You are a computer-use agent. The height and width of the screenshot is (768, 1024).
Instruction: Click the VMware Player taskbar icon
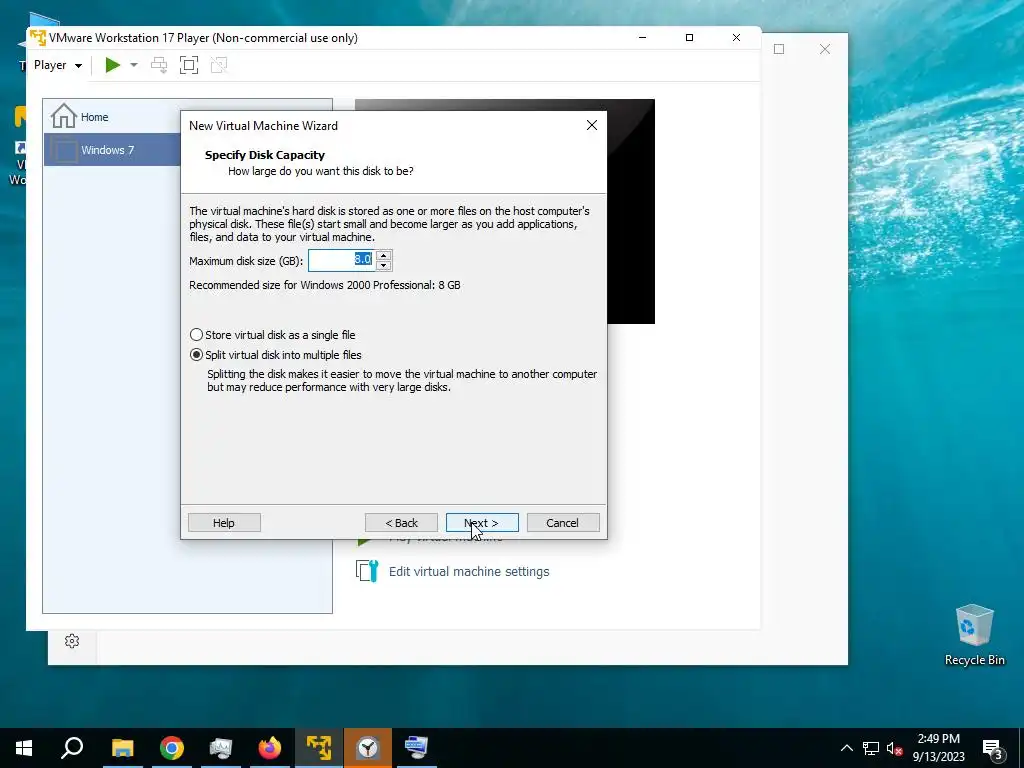[319, 748]
